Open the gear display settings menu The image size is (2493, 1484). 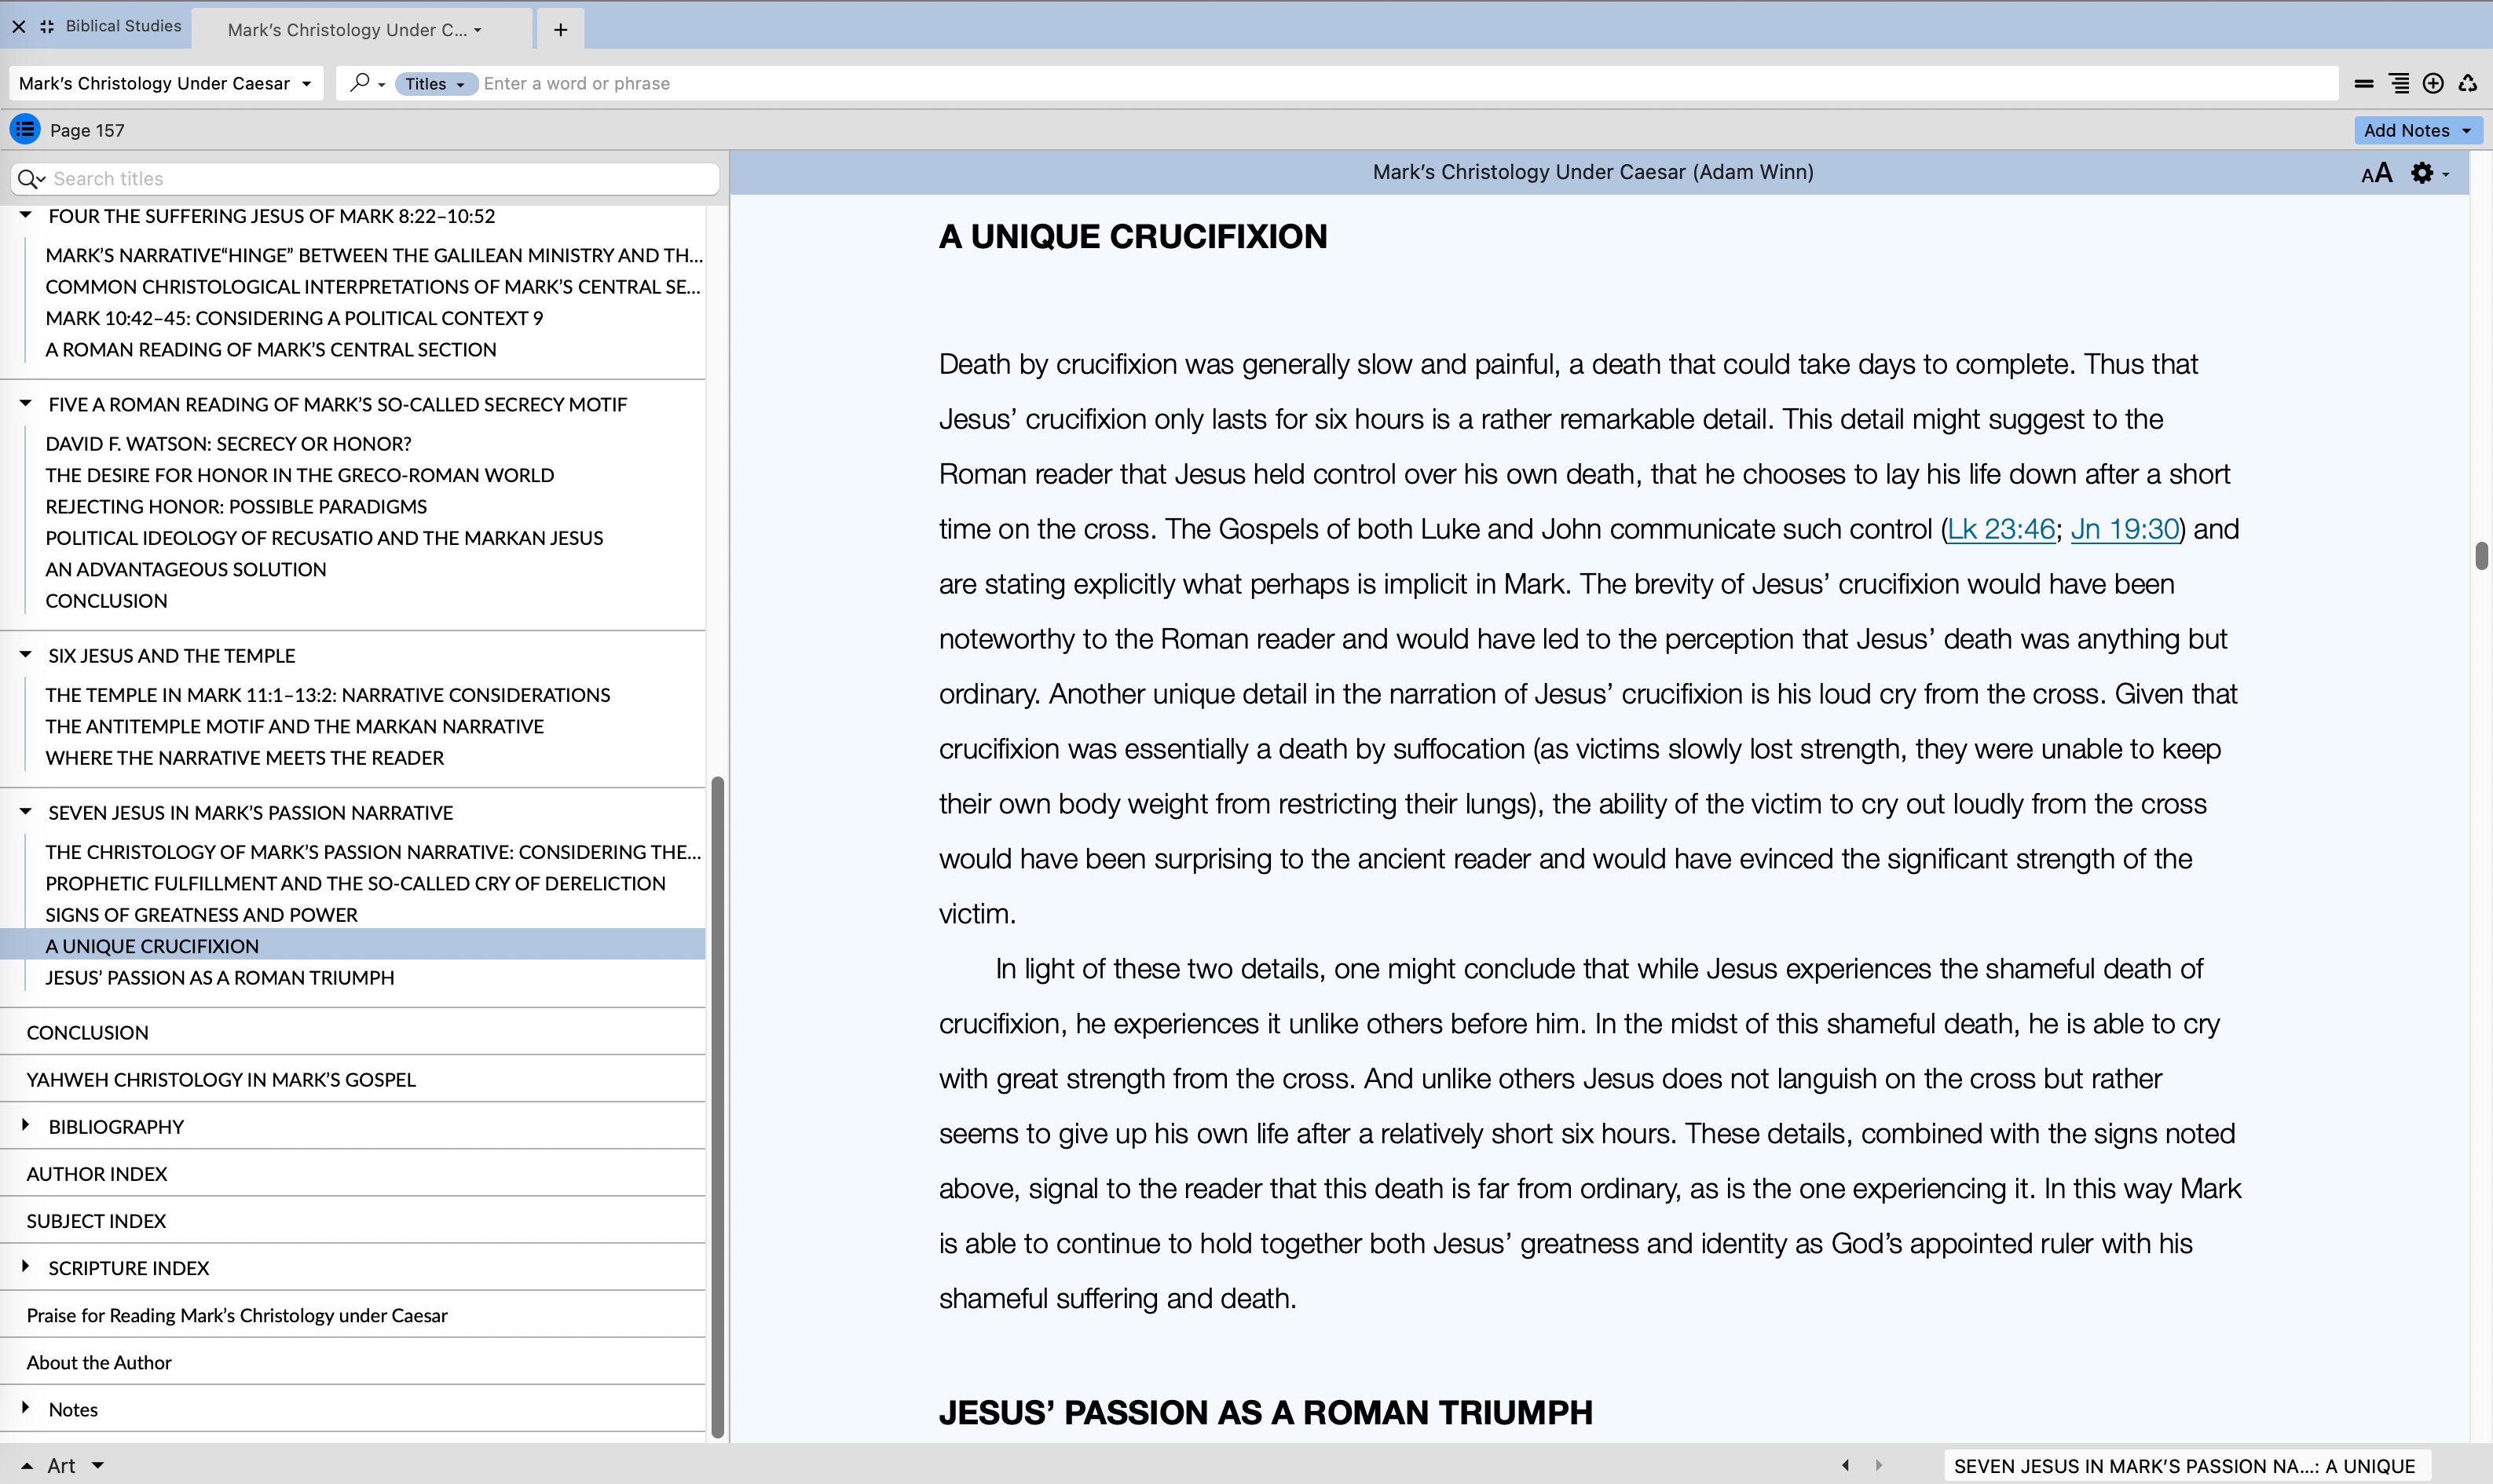(2421, 173)
